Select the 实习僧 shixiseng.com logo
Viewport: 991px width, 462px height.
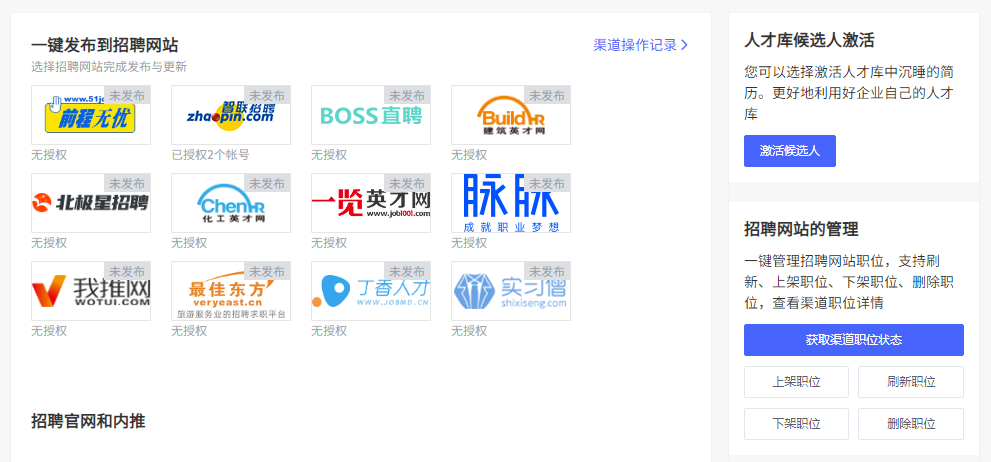tap(511, 291)
